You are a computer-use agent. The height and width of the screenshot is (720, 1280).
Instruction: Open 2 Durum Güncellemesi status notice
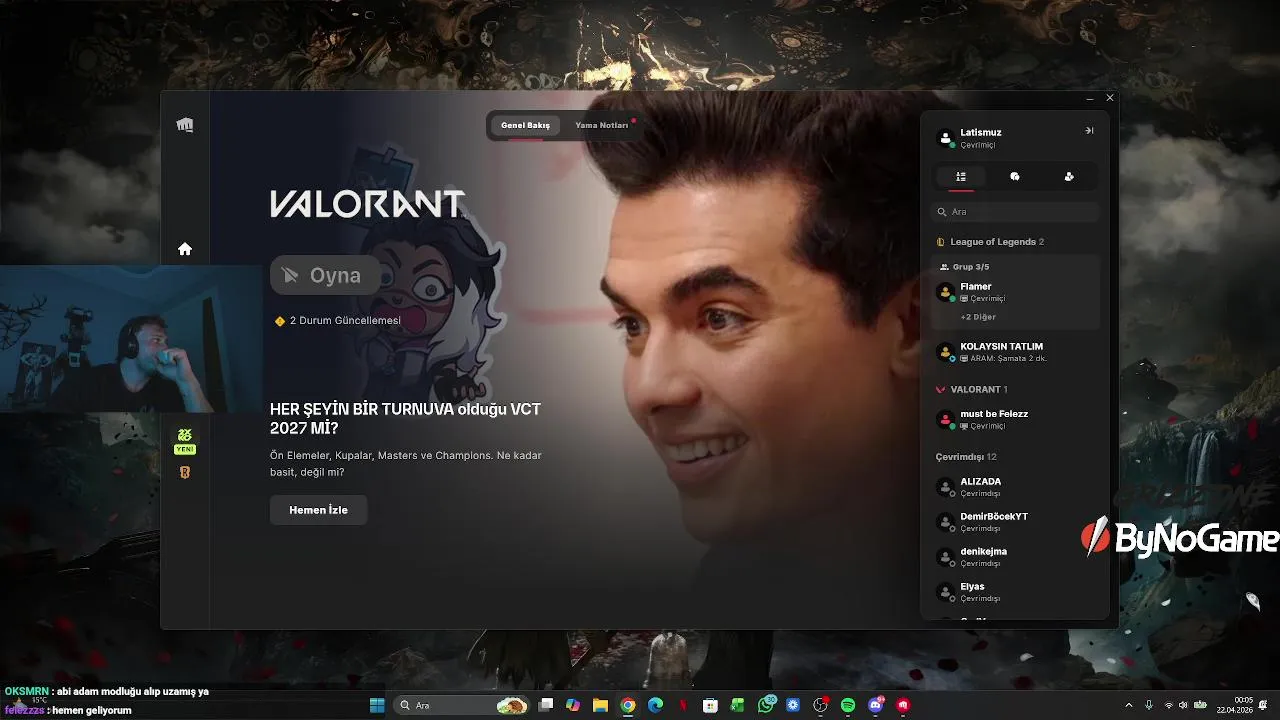tap(338, 321)
